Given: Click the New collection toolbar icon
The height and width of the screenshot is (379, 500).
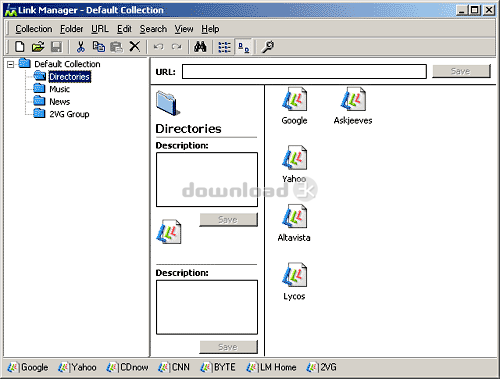Looking at the screenshot, I should click(x=20, y=47).
